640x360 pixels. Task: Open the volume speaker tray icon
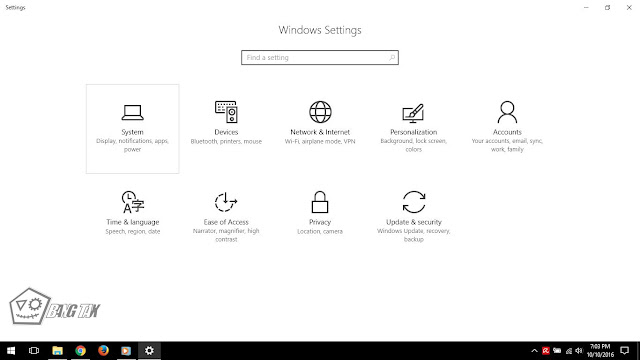click(x=579, y=351)
